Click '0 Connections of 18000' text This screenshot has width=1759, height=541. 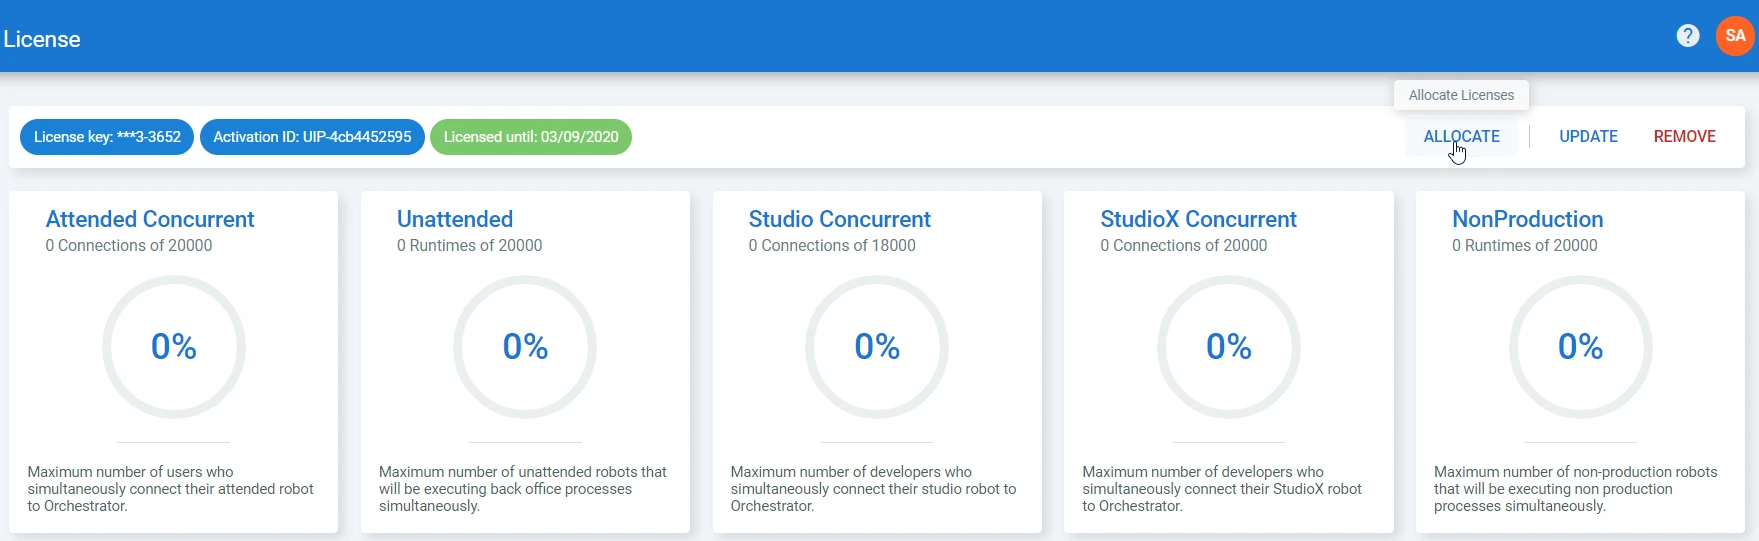832,246
